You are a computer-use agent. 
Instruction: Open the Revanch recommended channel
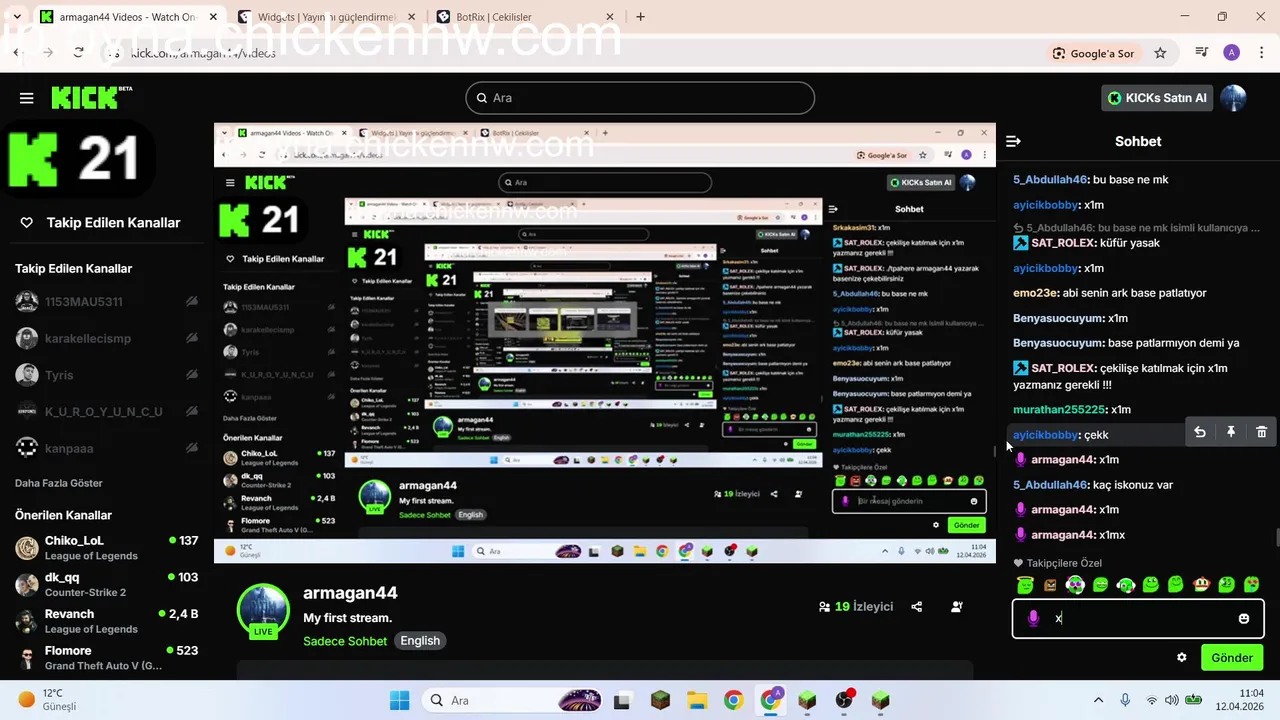[106, 621]
